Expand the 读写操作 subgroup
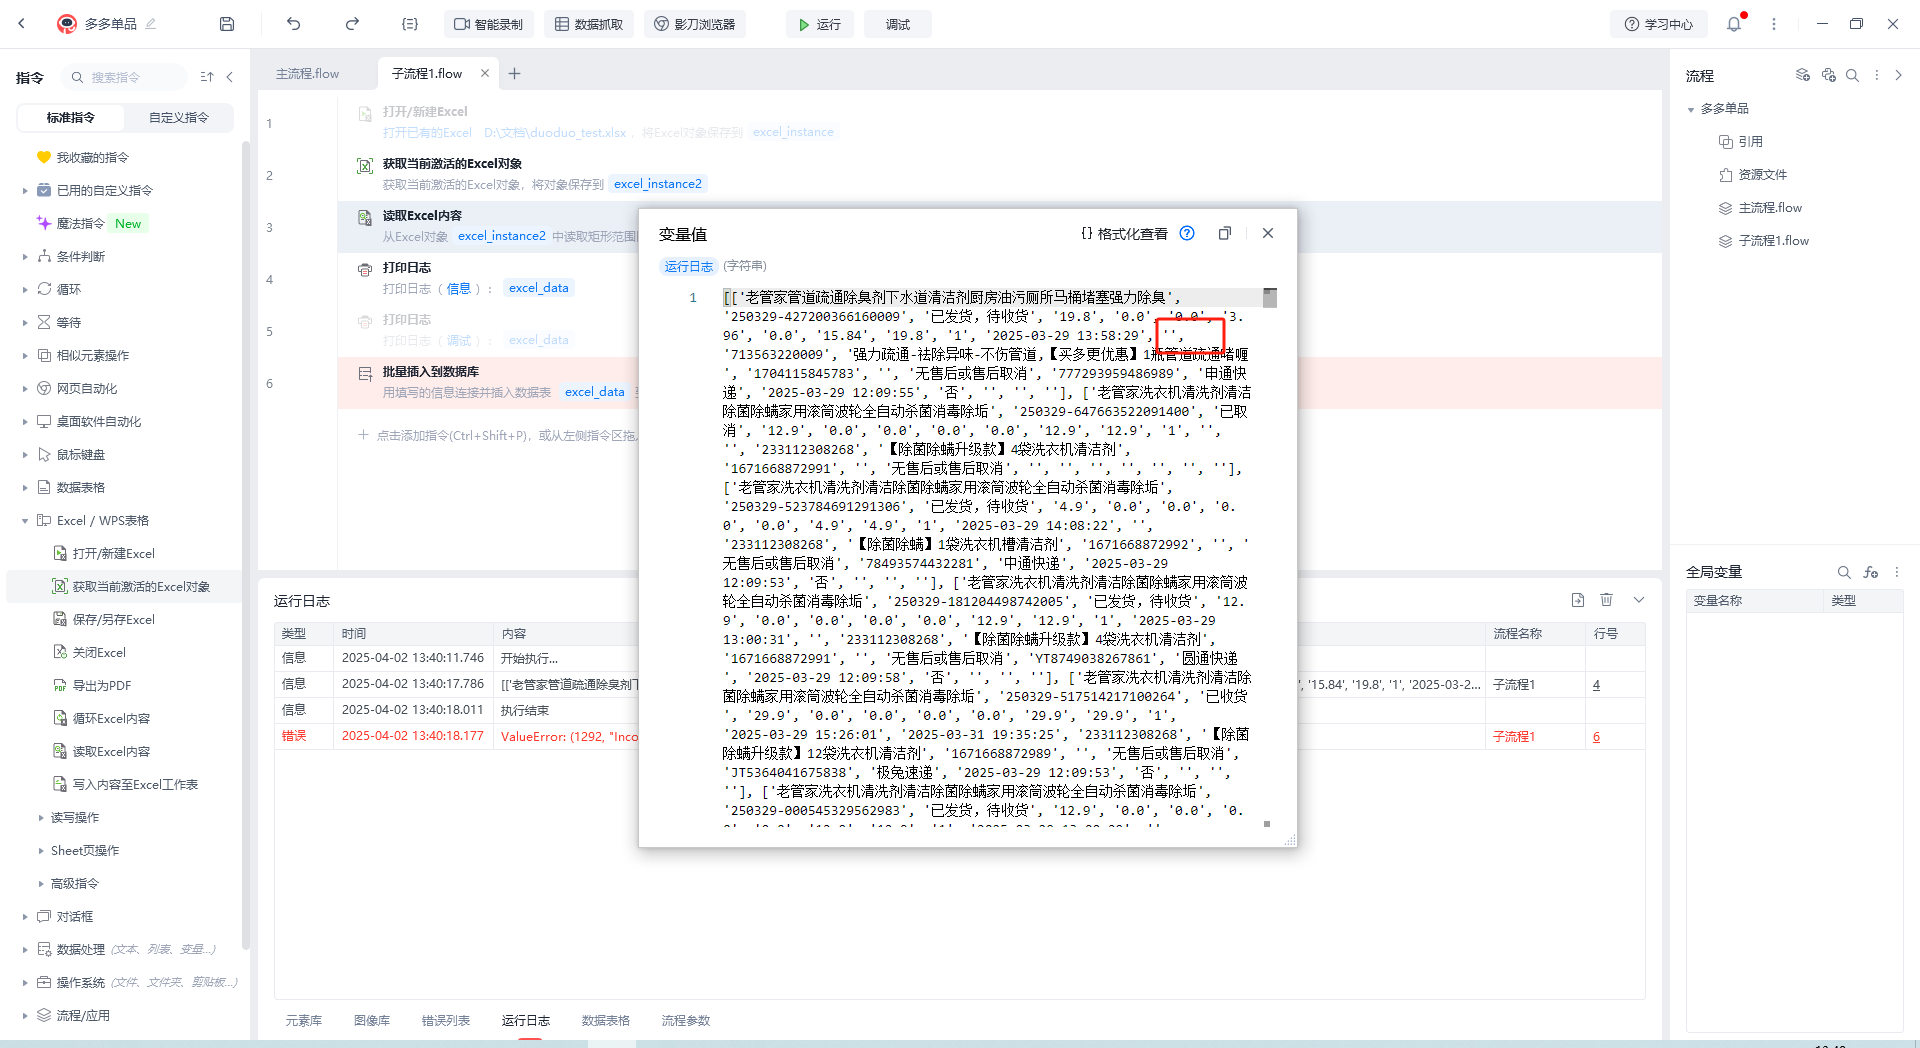The width and height of the screenshot is (1920, 1048). pos(41,818)
